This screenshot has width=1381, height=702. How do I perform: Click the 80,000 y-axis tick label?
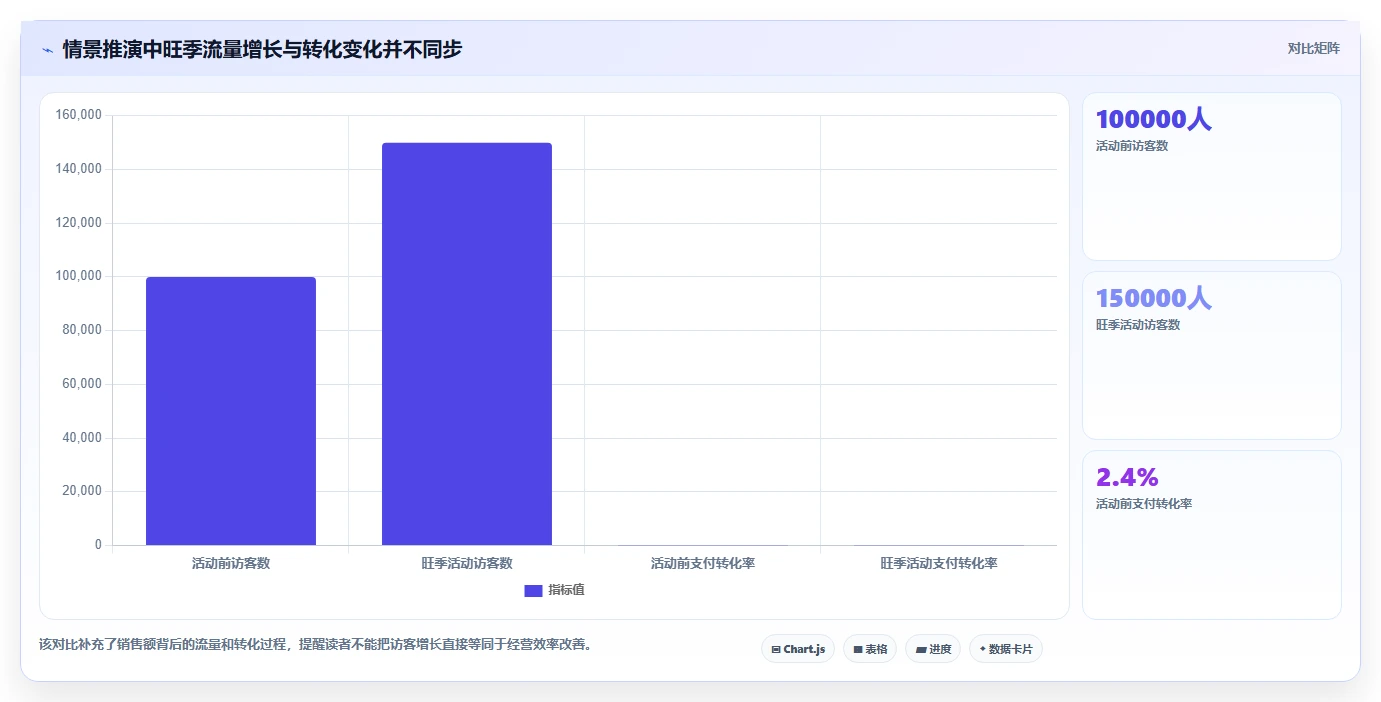point(82,330)
